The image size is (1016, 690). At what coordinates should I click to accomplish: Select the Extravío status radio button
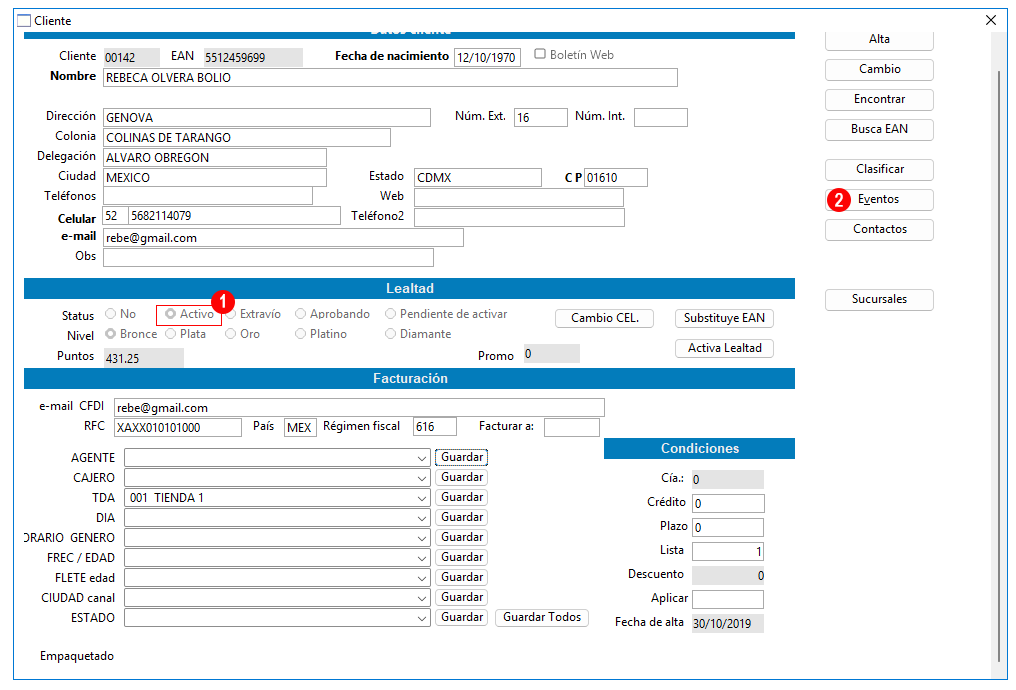[231, 314]
